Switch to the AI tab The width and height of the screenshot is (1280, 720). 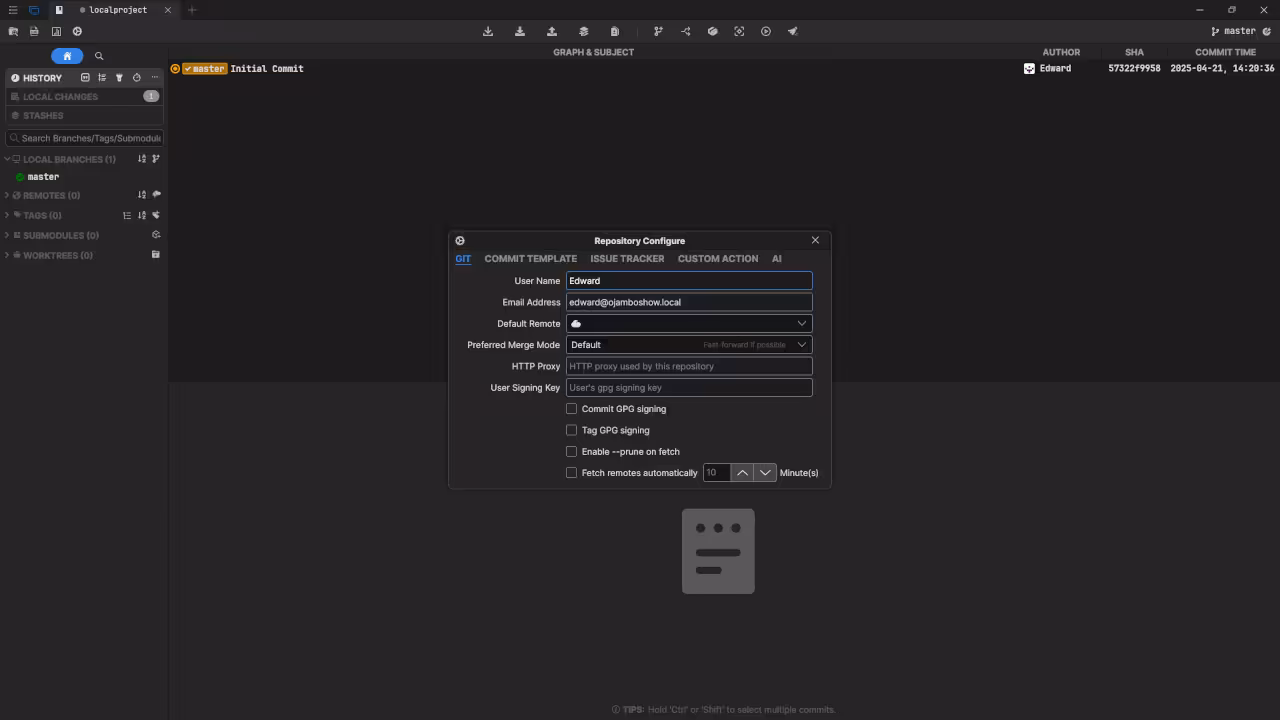777,259
